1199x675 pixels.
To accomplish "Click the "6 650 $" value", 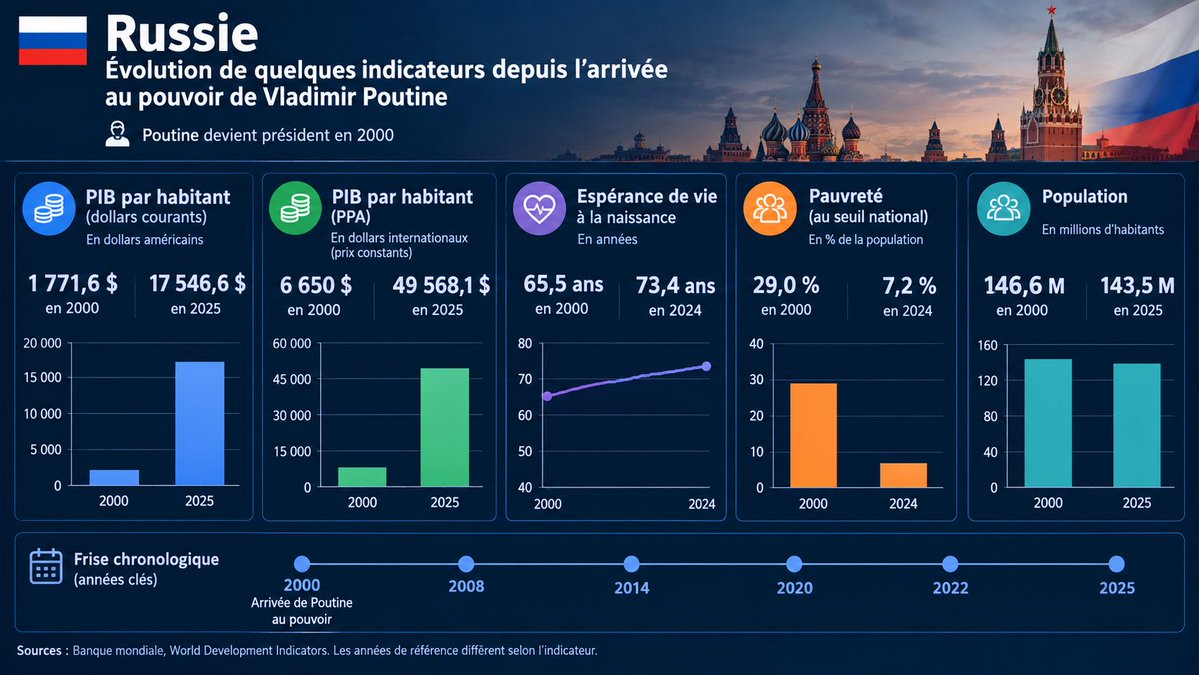I will pyautogui.click(x=316, y=285).
